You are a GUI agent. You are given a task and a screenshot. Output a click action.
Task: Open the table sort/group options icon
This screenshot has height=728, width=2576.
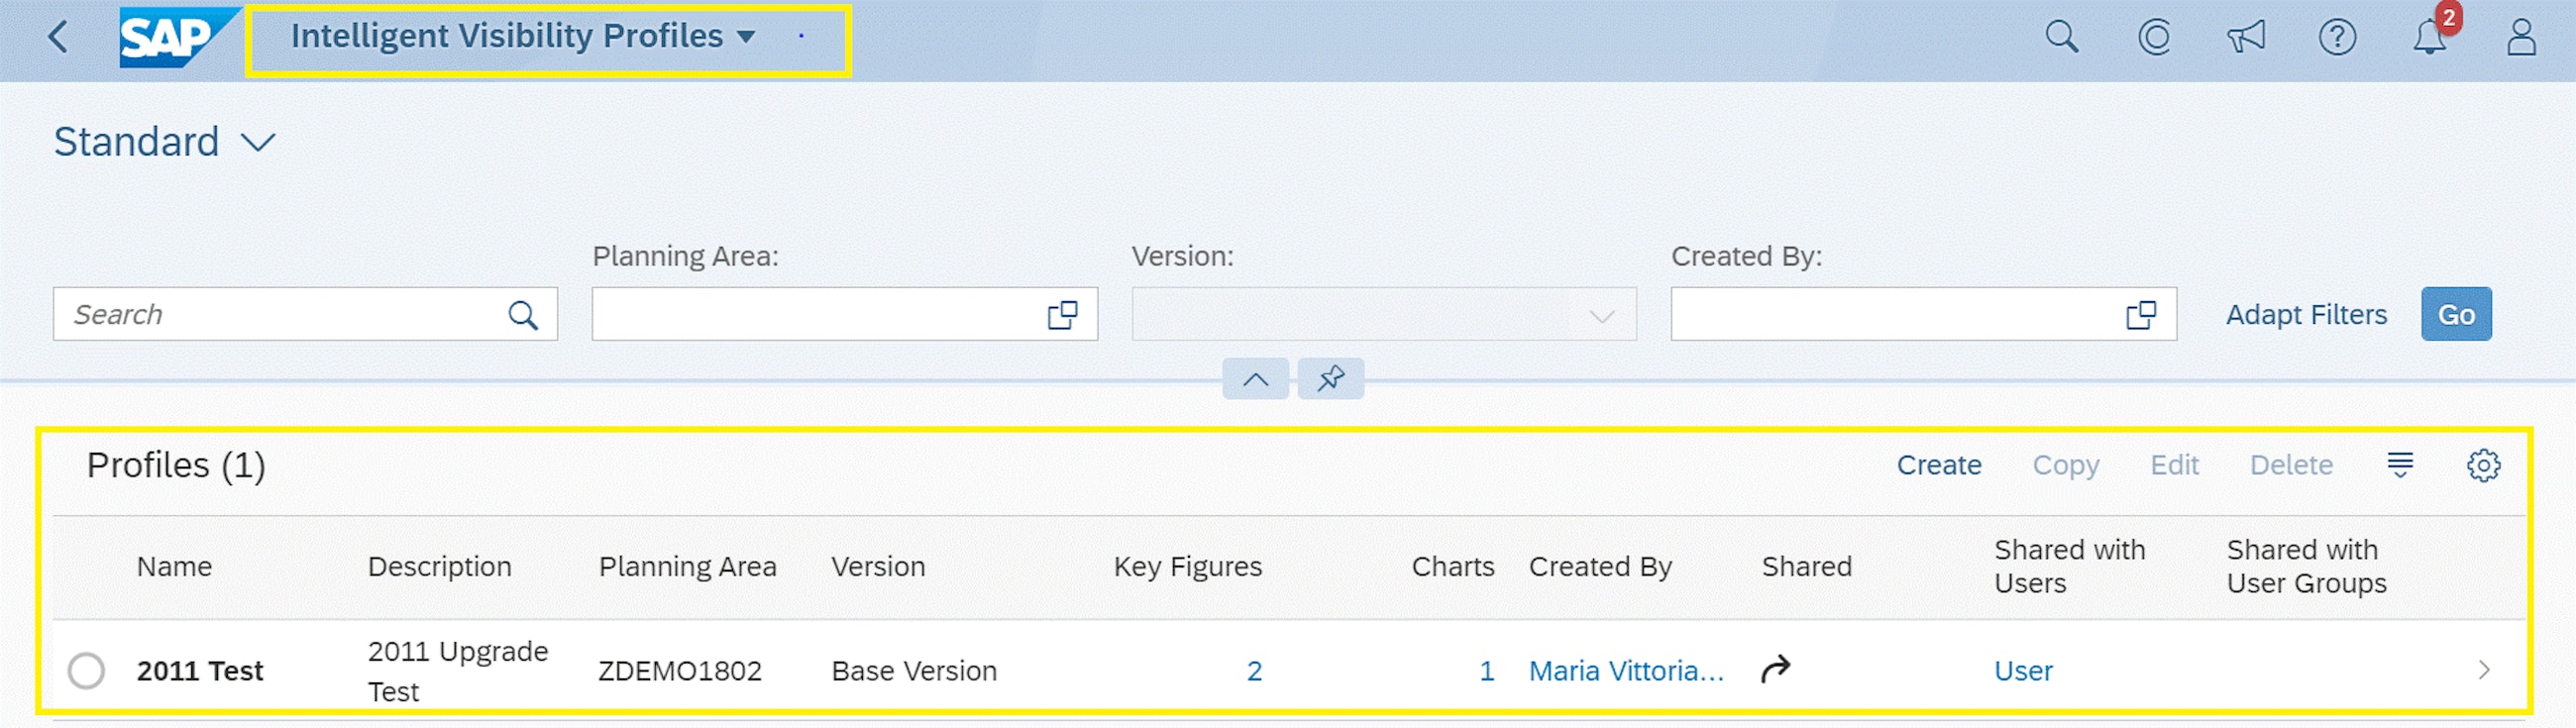(x=2399, y=465)
